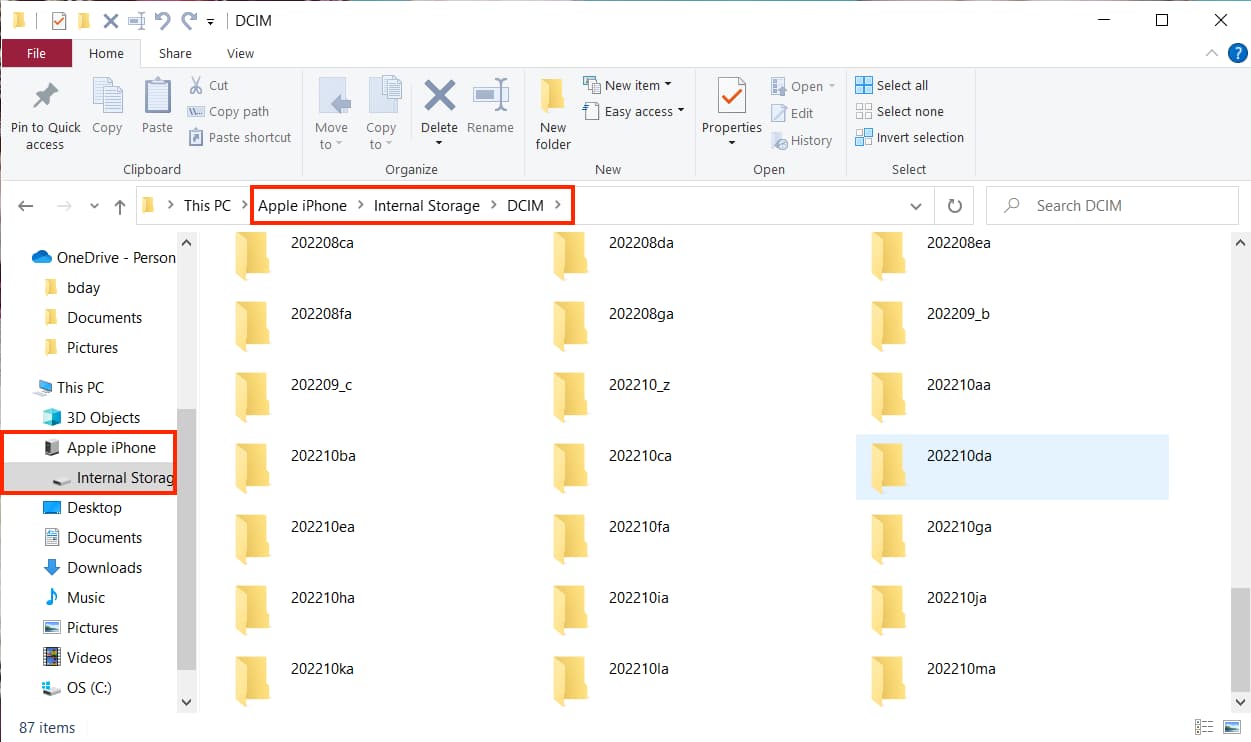Click Invert selection in Select group
This screenshot has height=742, width=1251.
coord(909,138)
